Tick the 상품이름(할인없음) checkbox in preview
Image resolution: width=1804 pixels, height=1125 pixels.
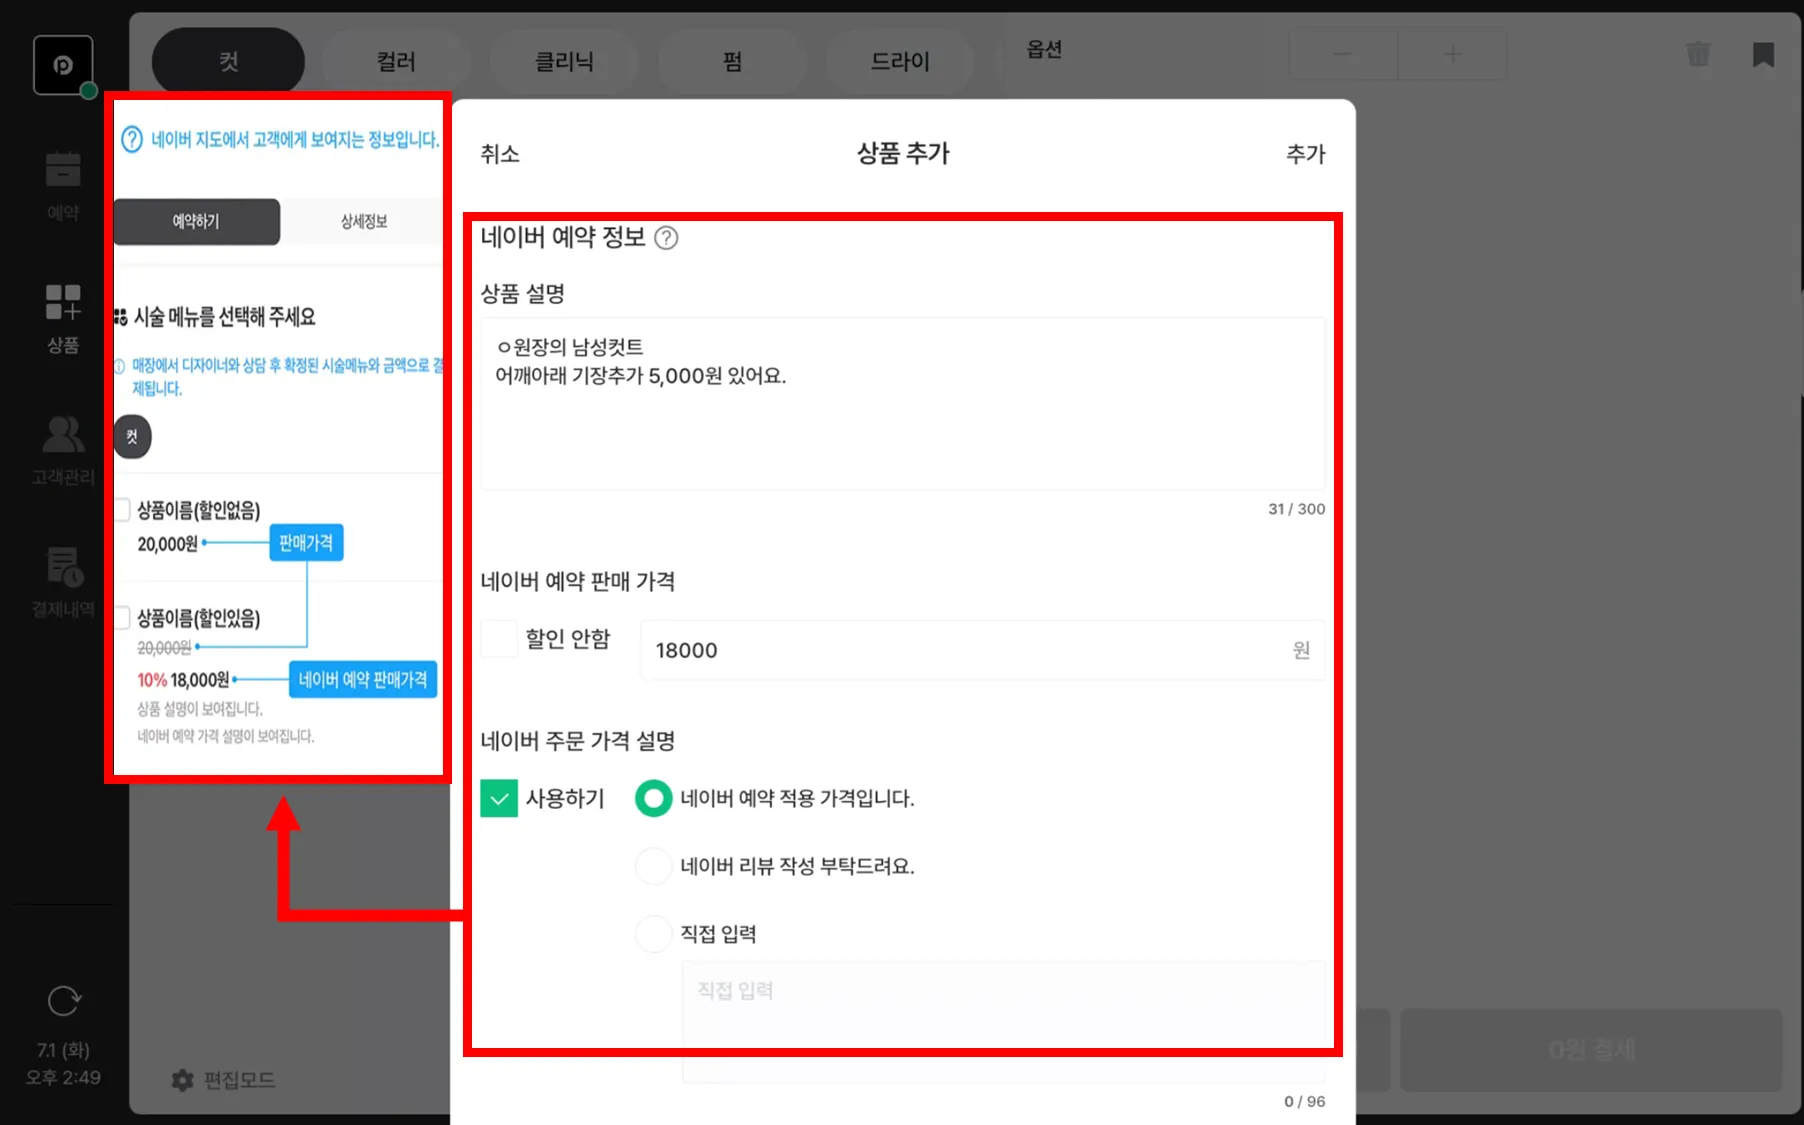pos(122,510)
